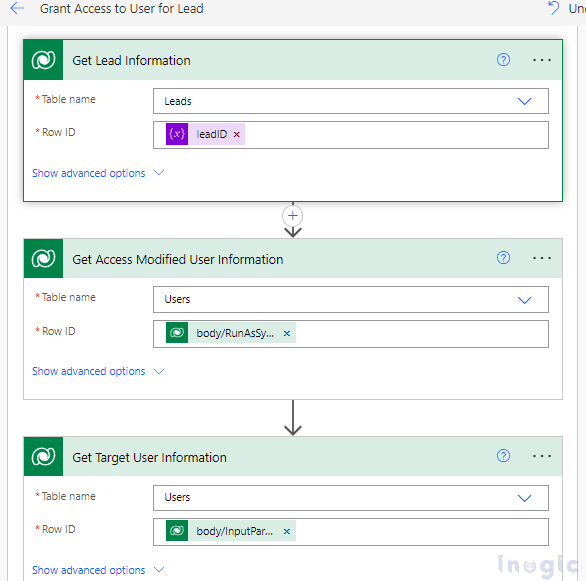Image resolution: width=586 pixels, height=581 pixels.
Task: Click the Row ID field in Get Lead Information
Action: coord(351,135)
